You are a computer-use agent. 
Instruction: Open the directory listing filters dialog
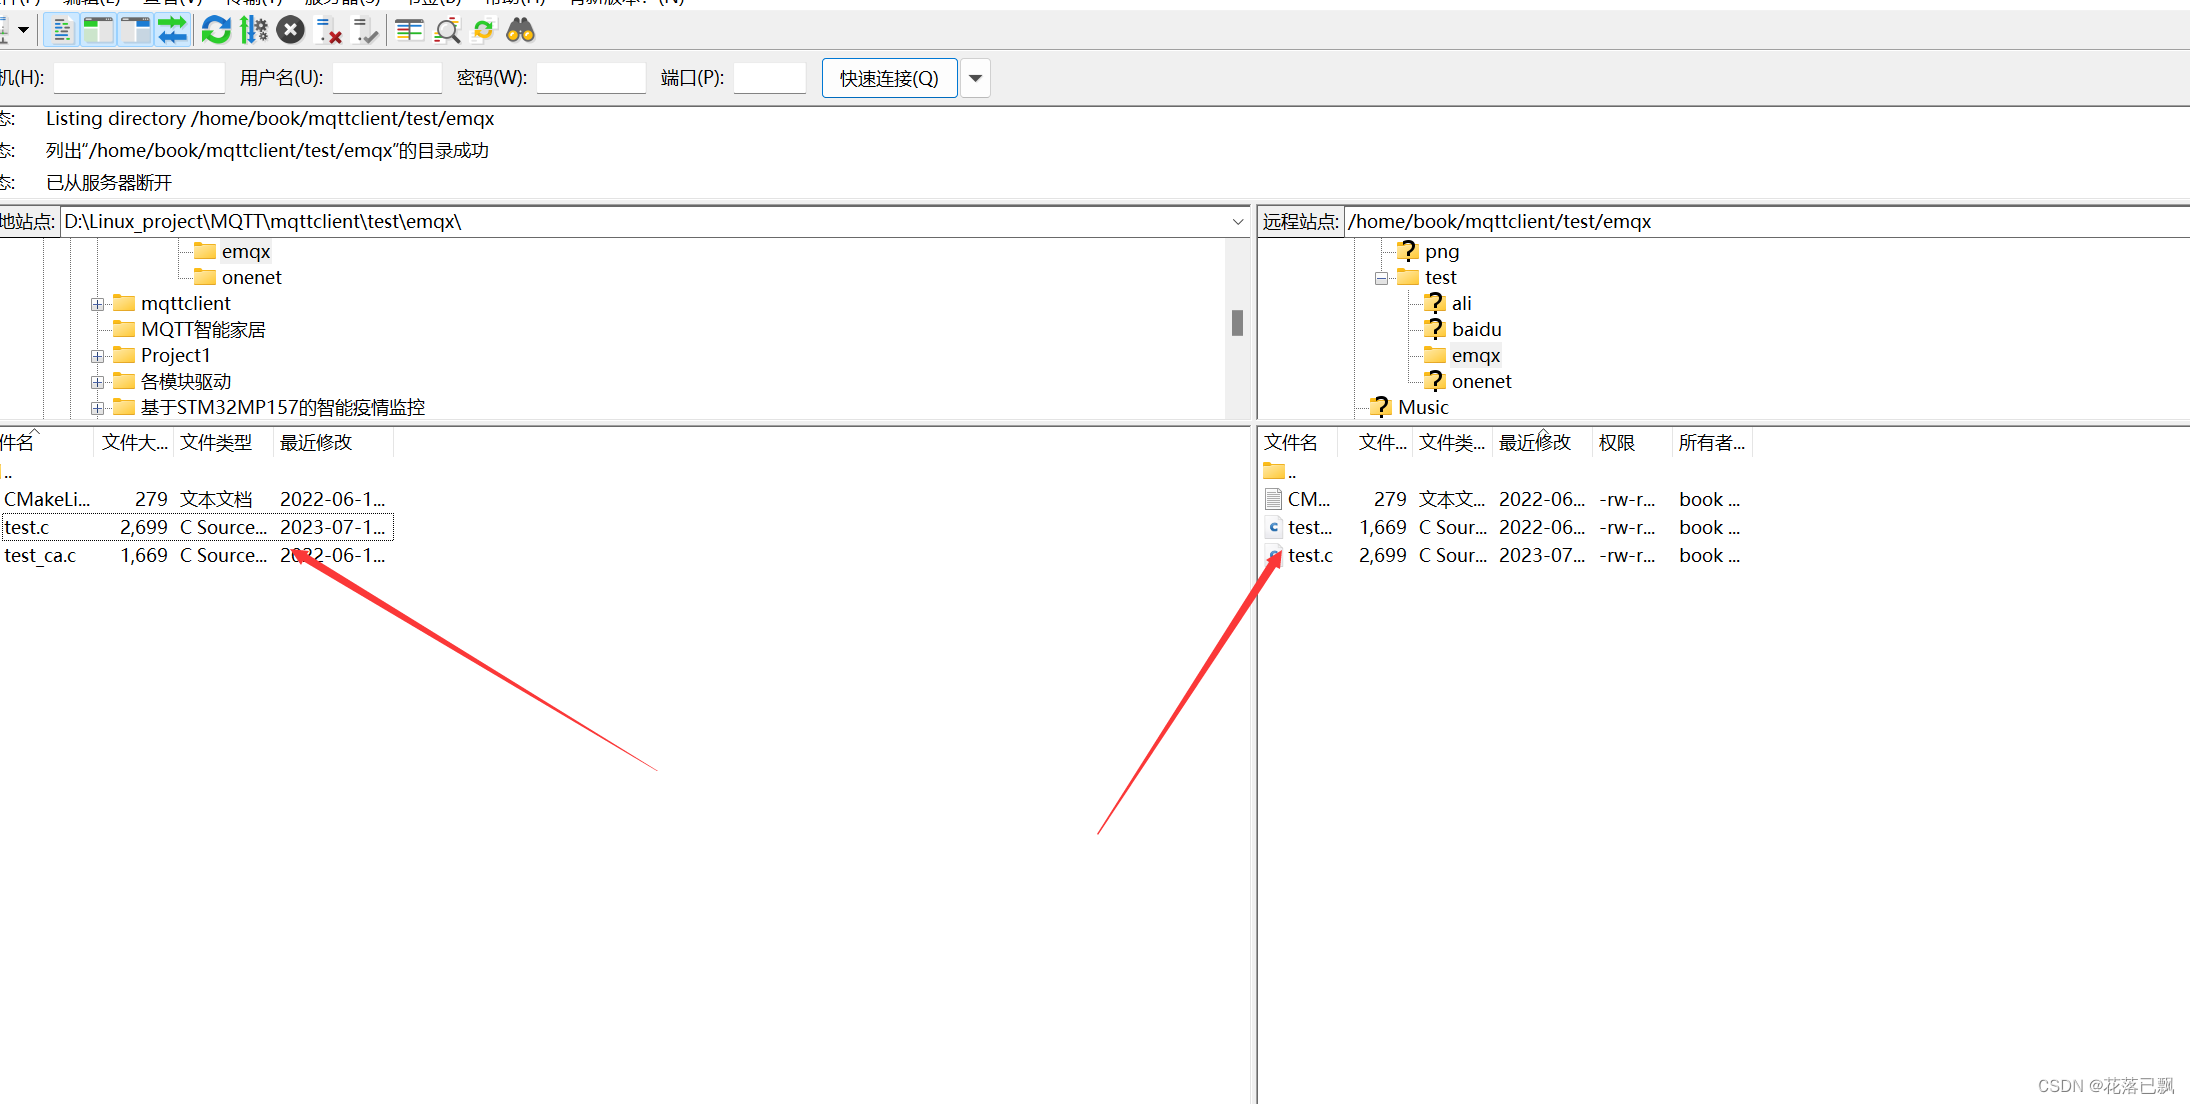pos(409,31)
